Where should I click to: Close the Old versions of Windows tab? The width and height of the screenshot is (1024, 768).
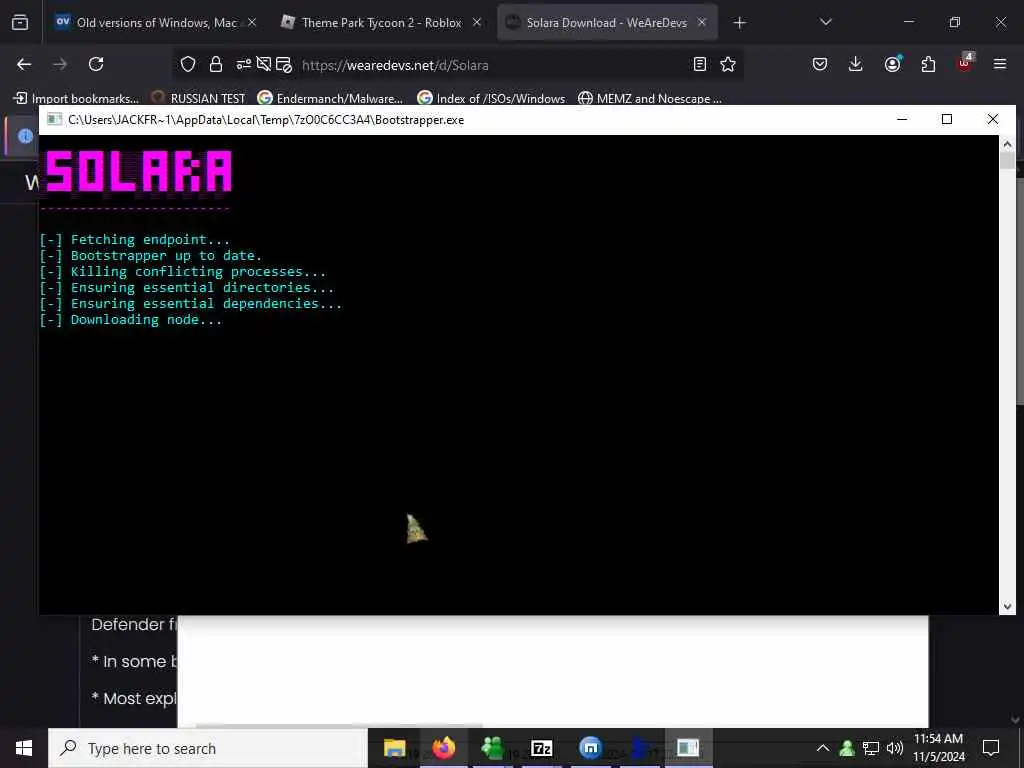click(x=252, y=22)
